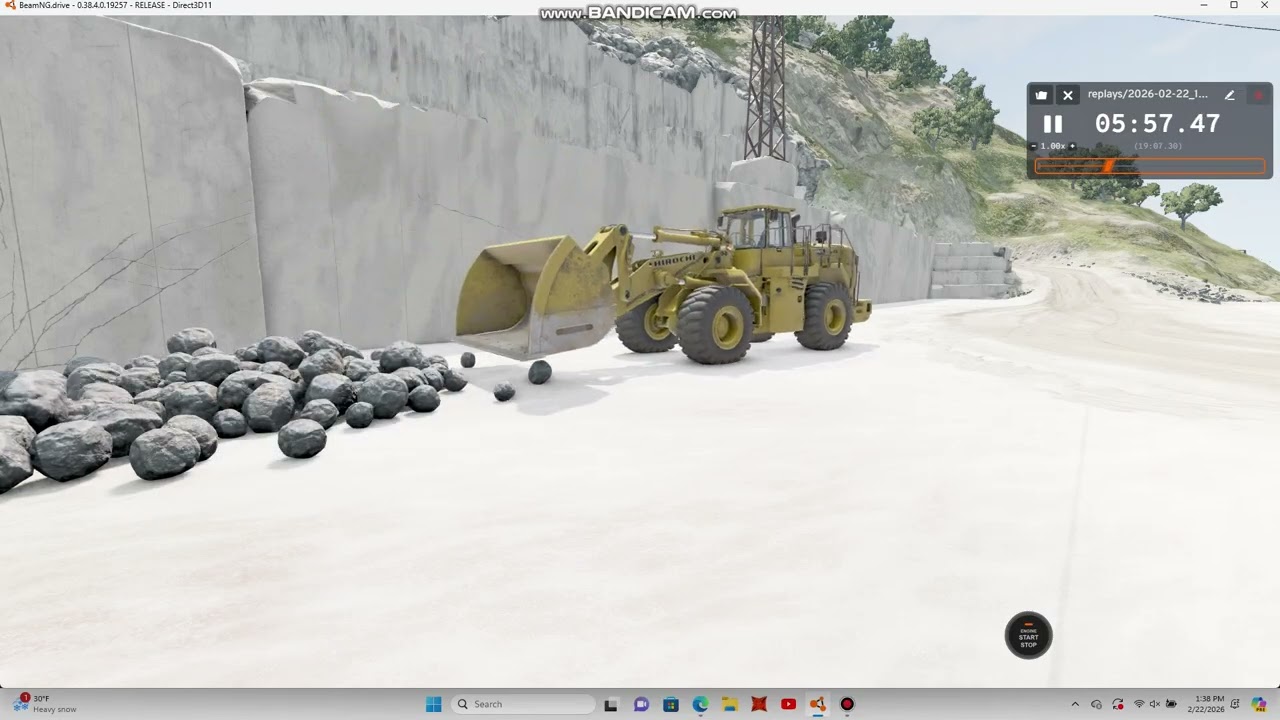The height and width of the screenshot is (720, 1280).
Task: Open the purple video chat app in taskbar
Action: coord(641,704)
